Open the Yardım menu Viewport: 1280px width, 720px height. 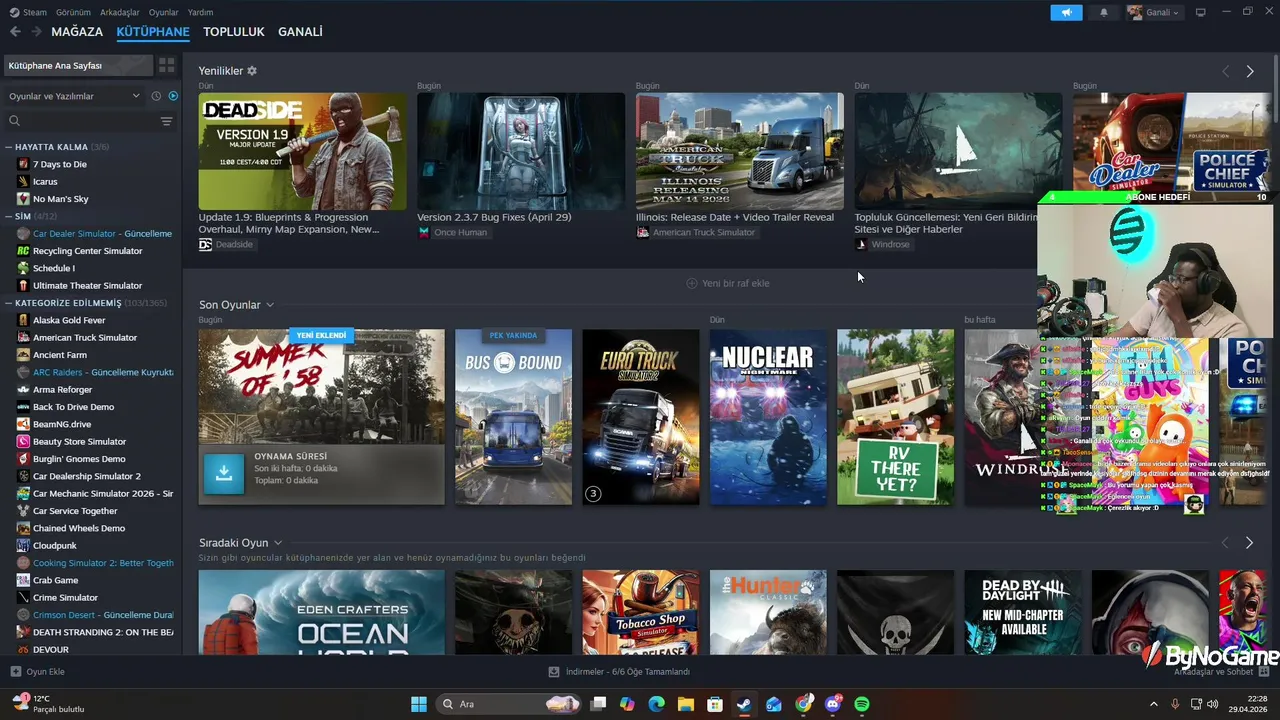click(x=201, y=12)
